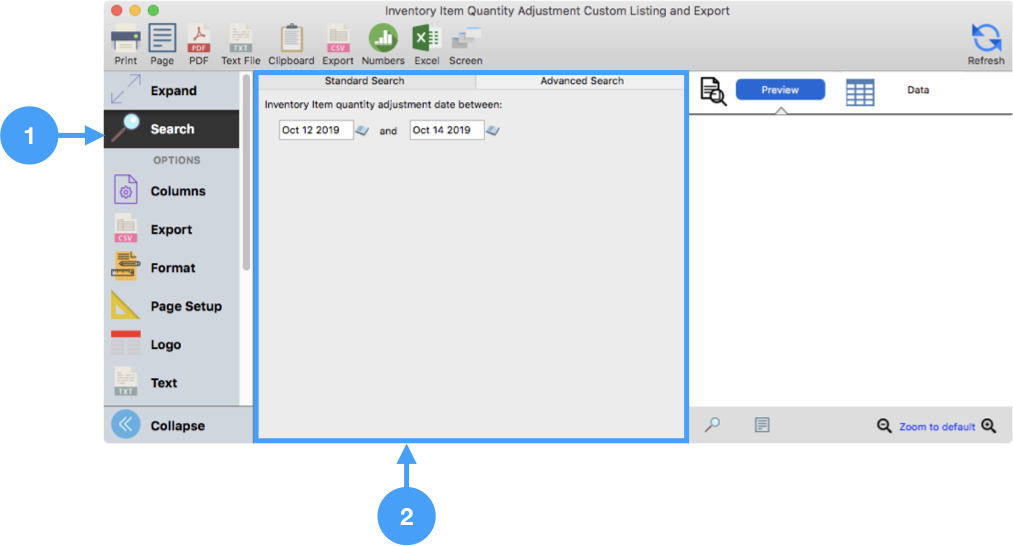Copy listing with the Clipboard icon
The width and height of the screenshot is (1013, 546).
point(291,39)
